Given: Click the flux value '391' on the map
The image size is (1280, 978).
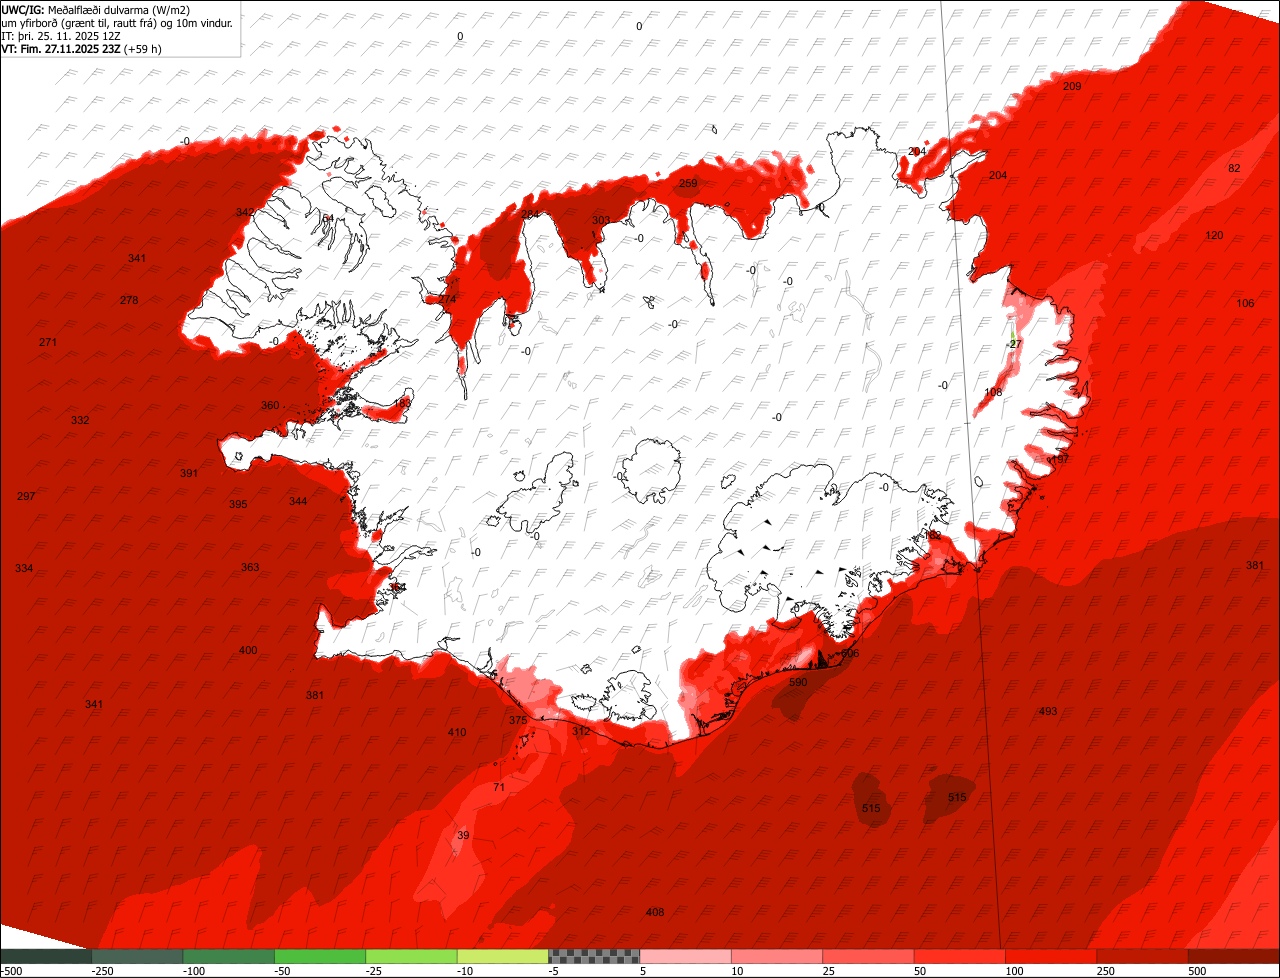Looking at the screenshot, I should point(189,473).
